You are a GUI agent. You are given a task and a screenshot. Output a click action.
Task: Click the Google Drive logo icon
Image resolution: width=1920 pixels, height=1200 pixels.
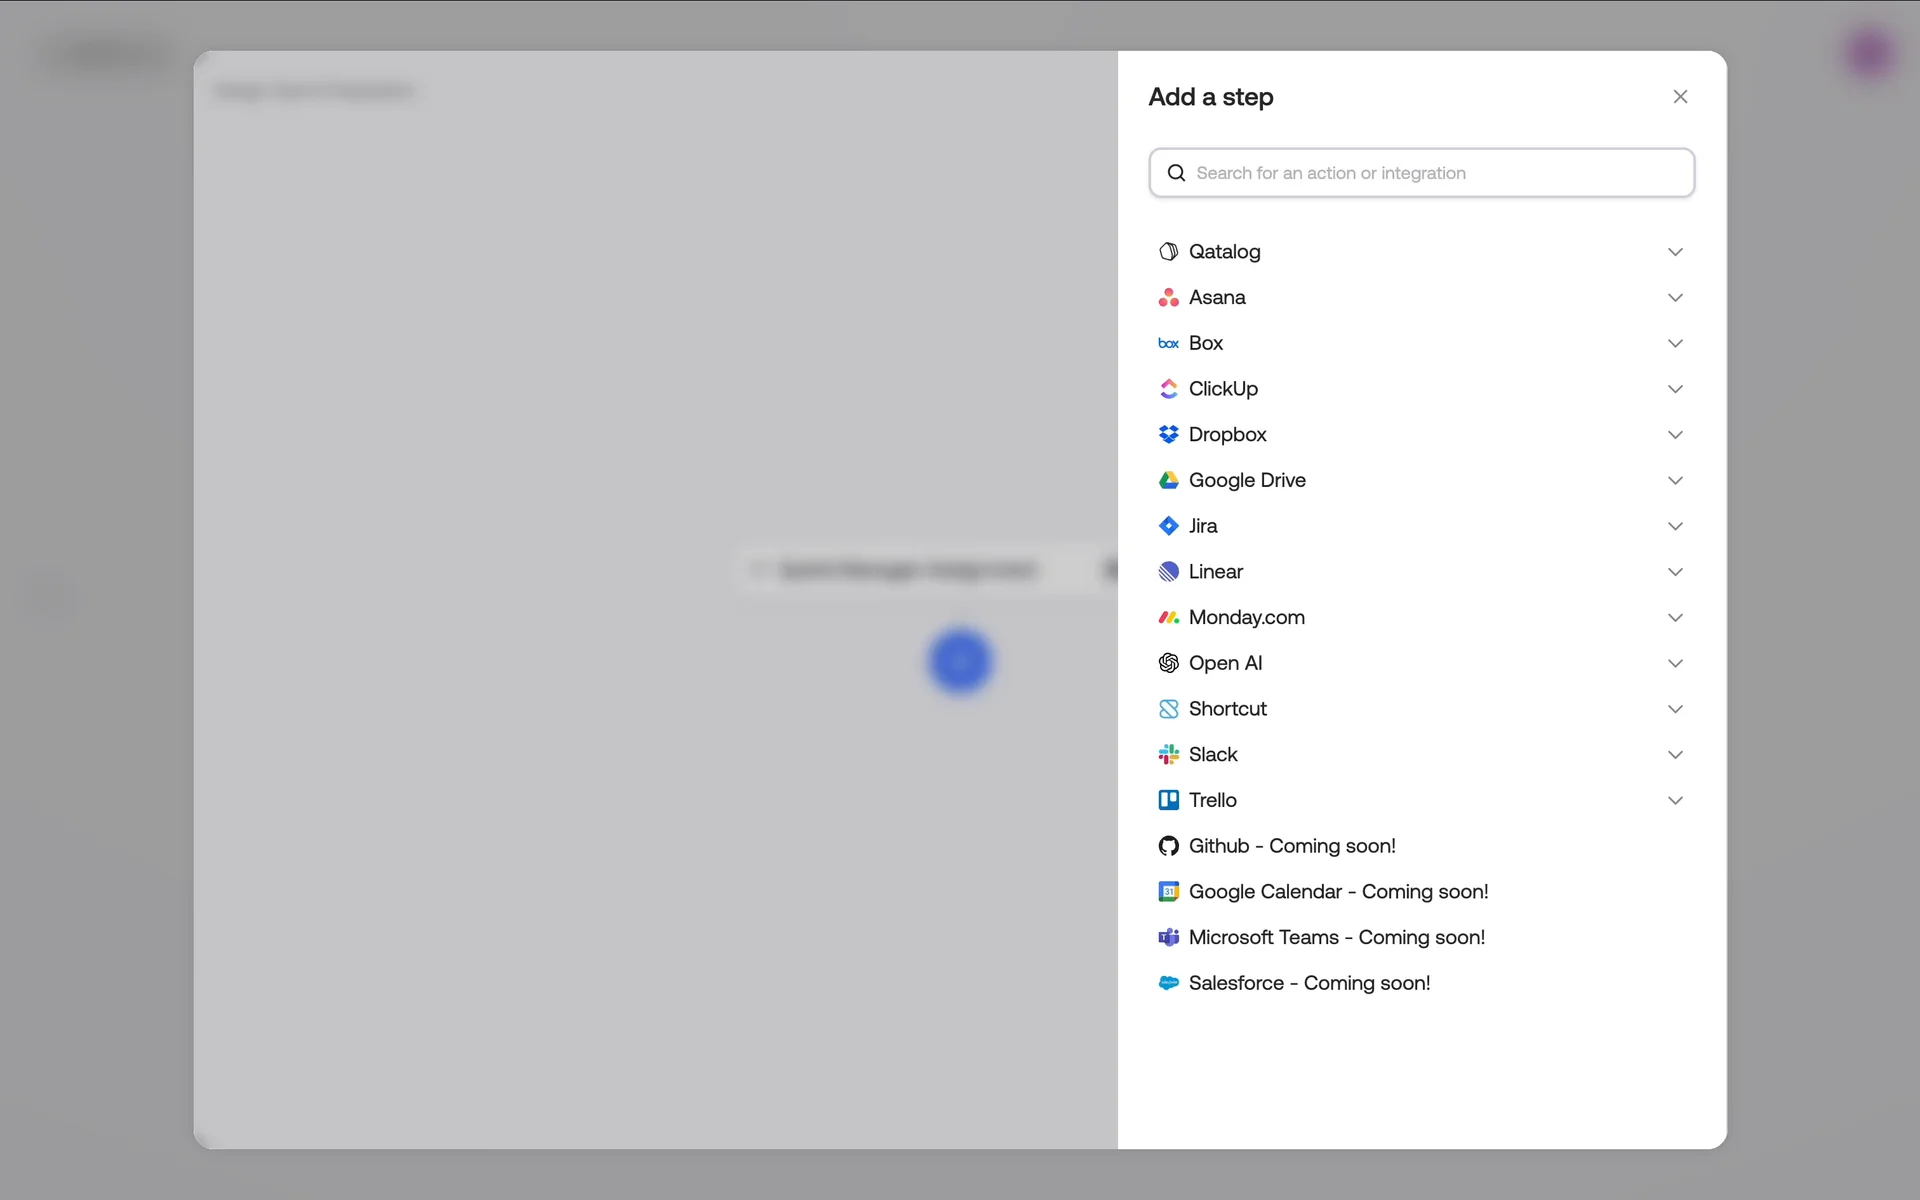(x=1168, y=481)
